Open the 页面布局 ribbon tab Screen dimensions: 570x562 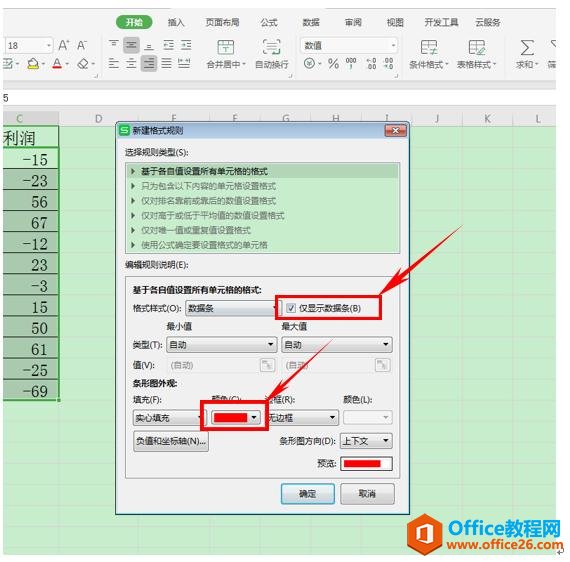pos(222,23)
